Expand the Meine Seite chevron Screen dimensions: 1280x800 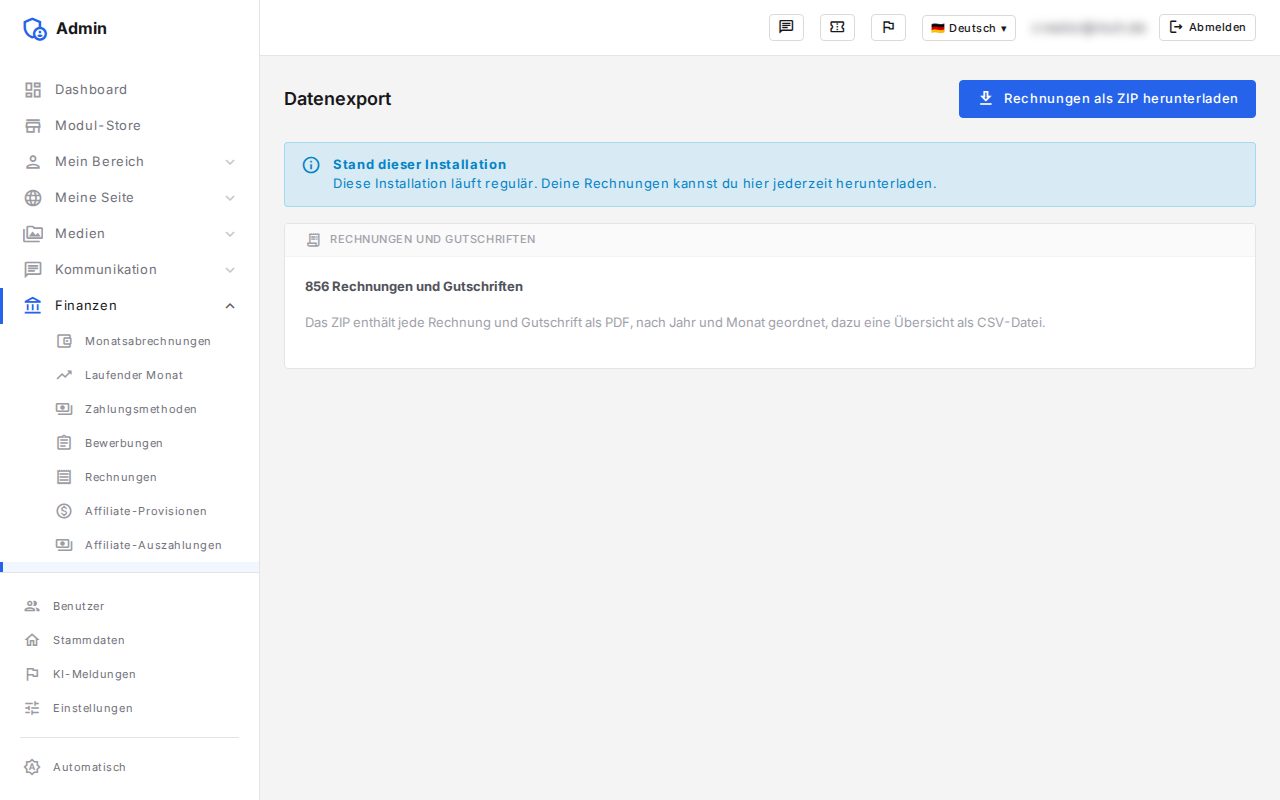coord(230,198)
